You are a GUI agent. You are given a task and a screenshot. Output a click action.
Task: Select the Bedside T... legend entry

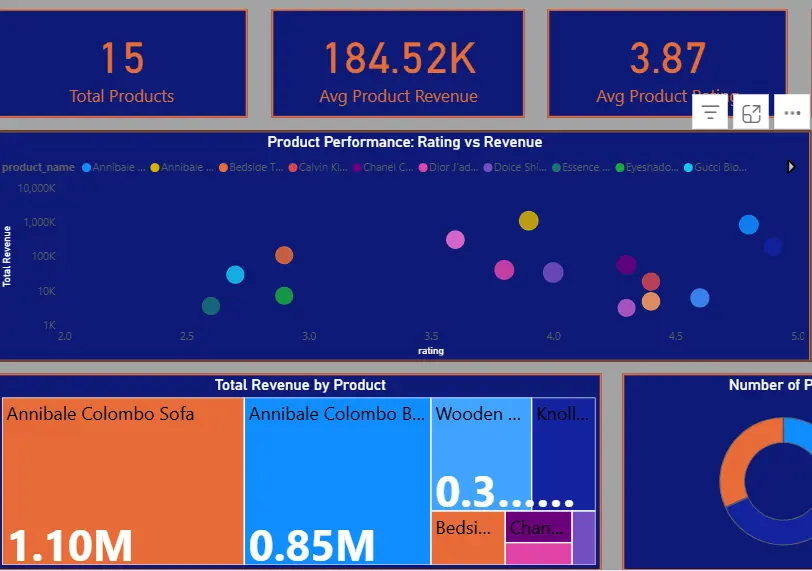251,167
